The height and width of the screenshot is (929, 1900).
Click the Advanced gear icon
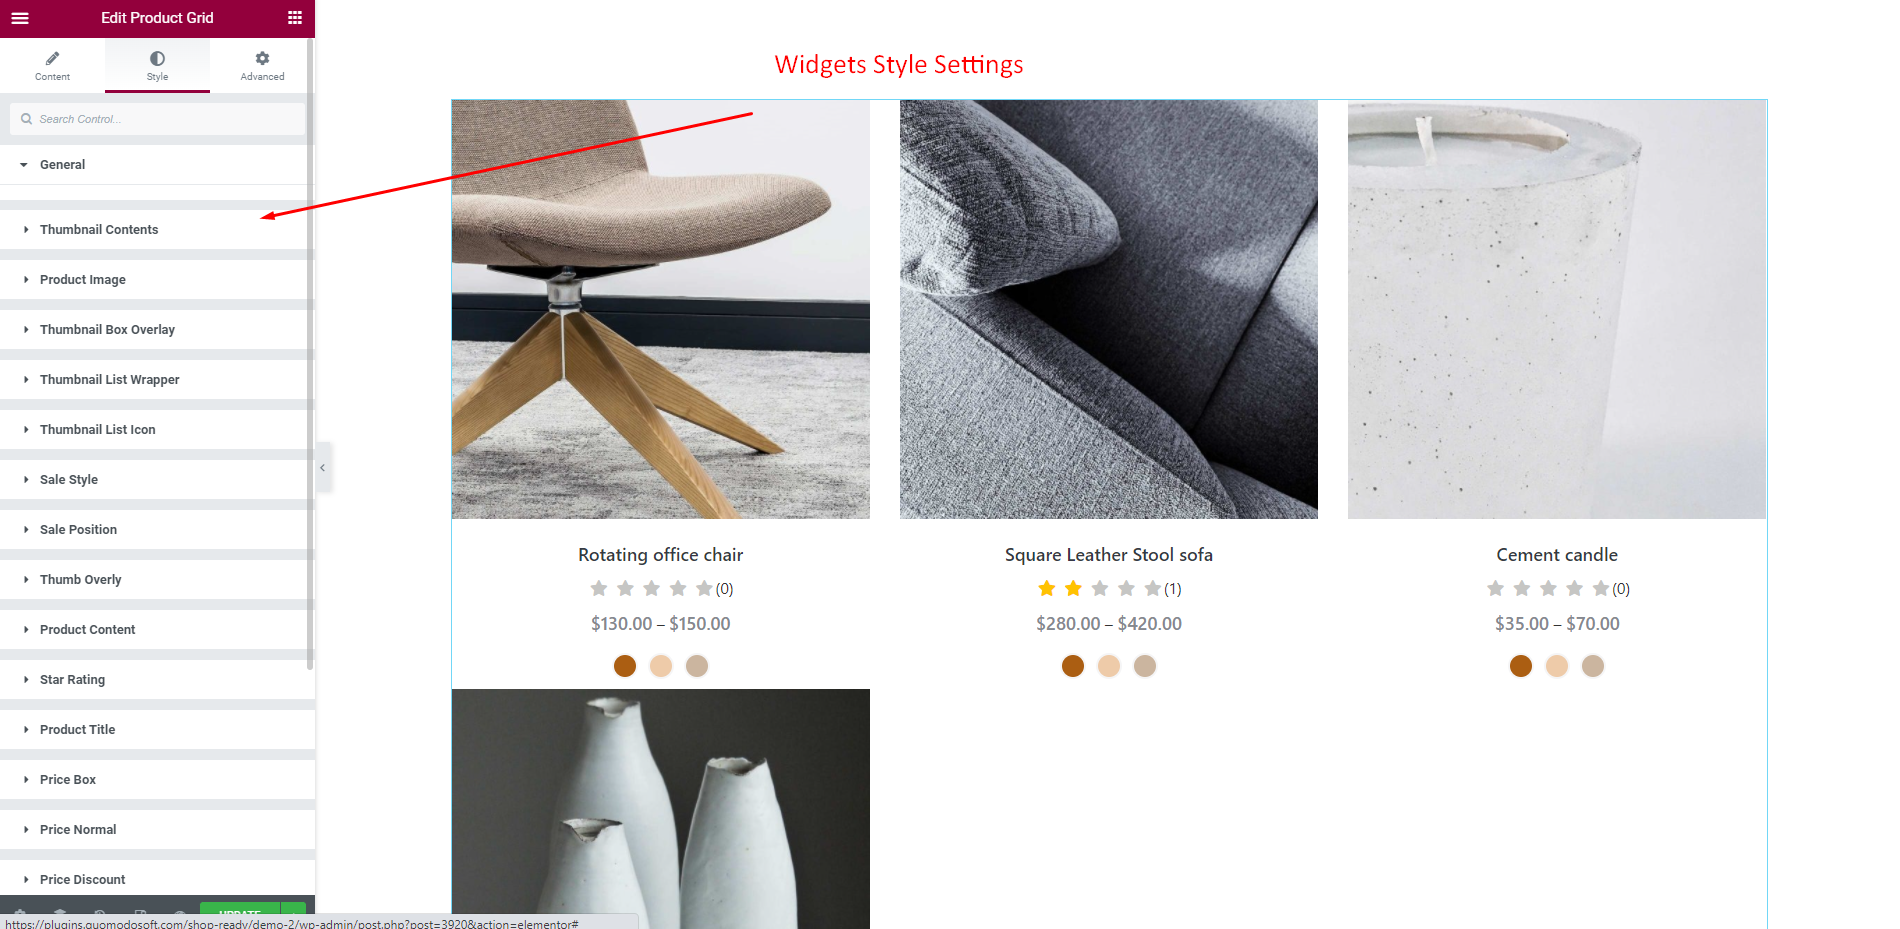pyautogui.click(x=262, y=58)
